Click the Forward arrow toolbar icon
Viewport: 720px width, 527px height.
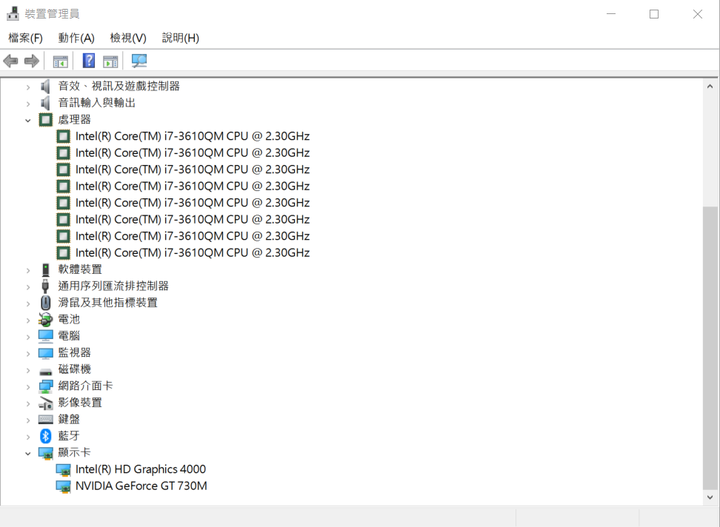pos(32,61)
